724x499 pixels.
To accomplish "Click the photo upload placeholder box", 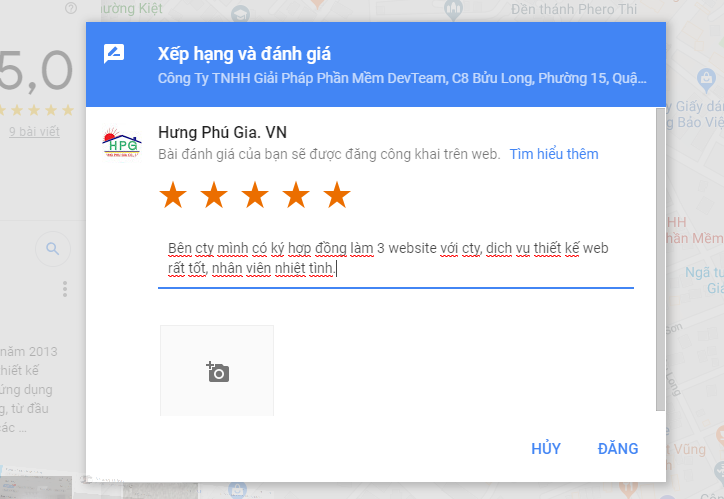I will pyautogui.click(x=217, y=371).
